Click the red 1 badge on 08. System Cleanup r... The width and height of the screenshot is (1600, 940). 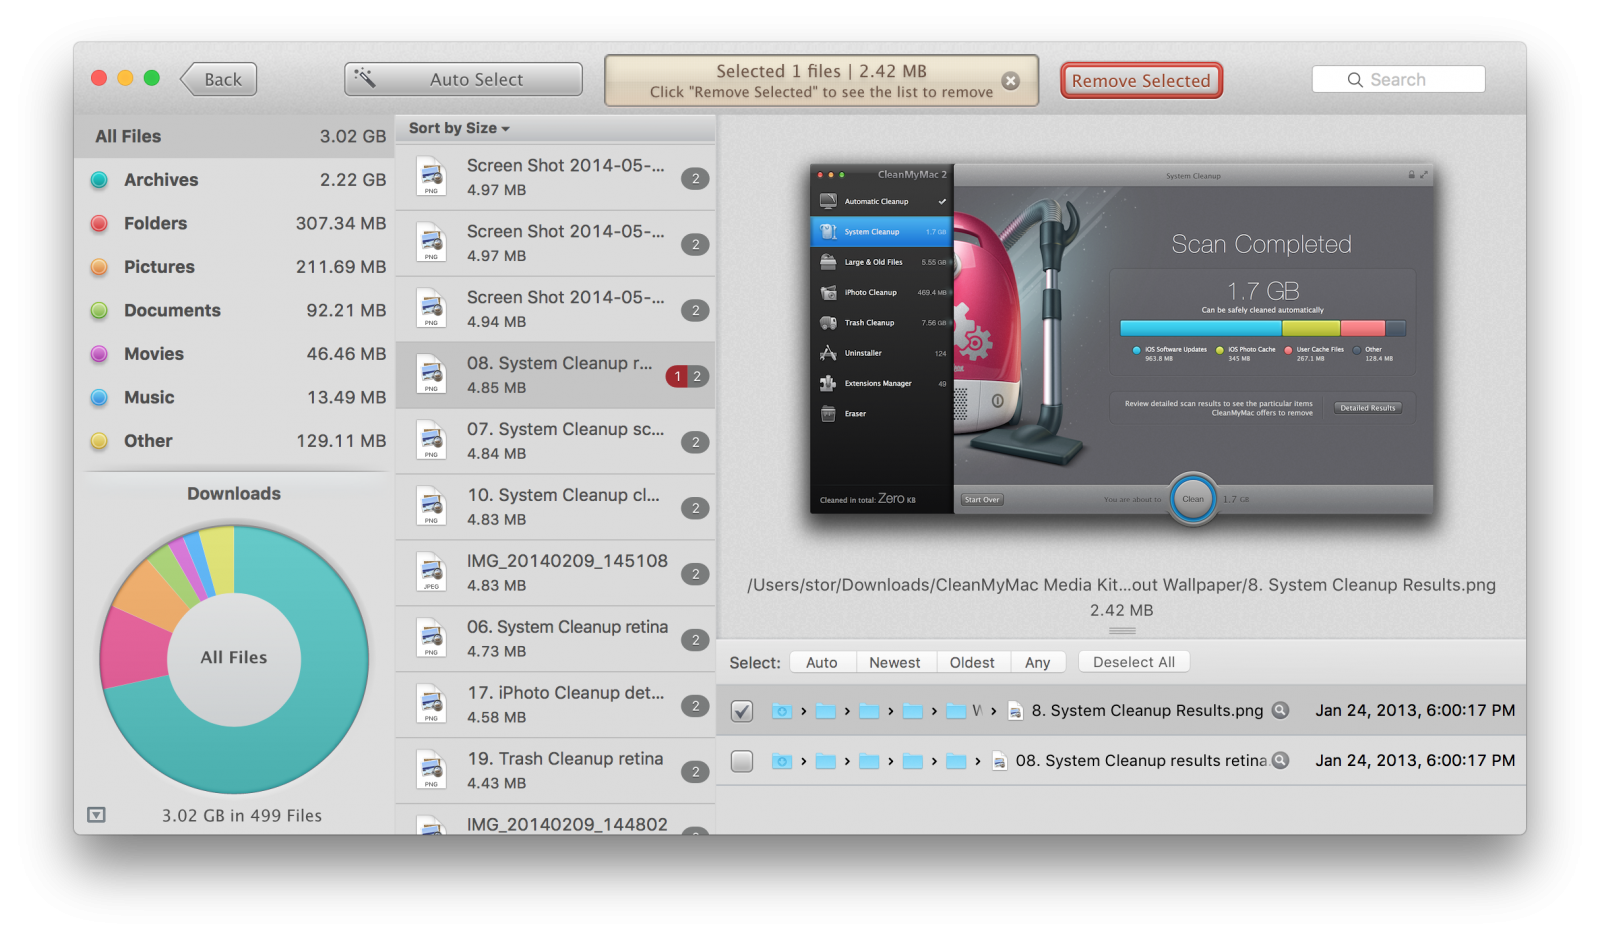[677, 376]
